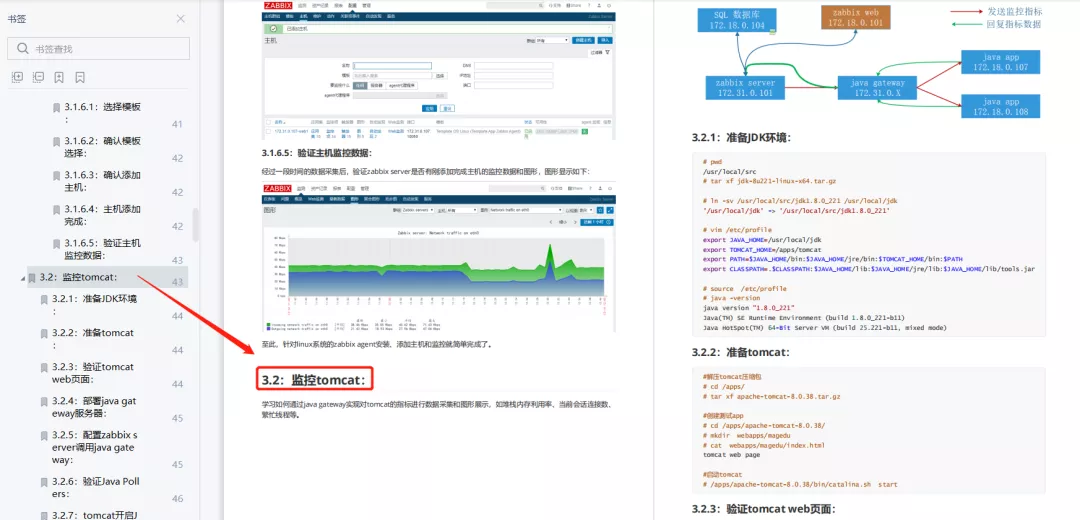Click bookmark icon beside 3.1.6.3：确认添加主机
Screen dimensions: 1080x520
coord(56,175)
